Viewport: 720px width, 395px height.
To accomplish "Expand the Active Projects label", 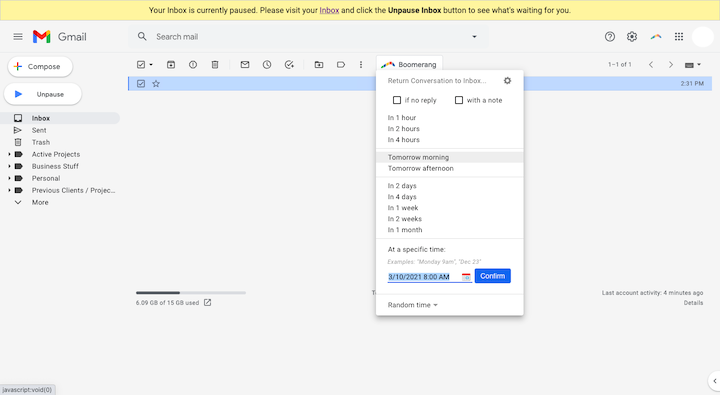I will click(9, 154).
